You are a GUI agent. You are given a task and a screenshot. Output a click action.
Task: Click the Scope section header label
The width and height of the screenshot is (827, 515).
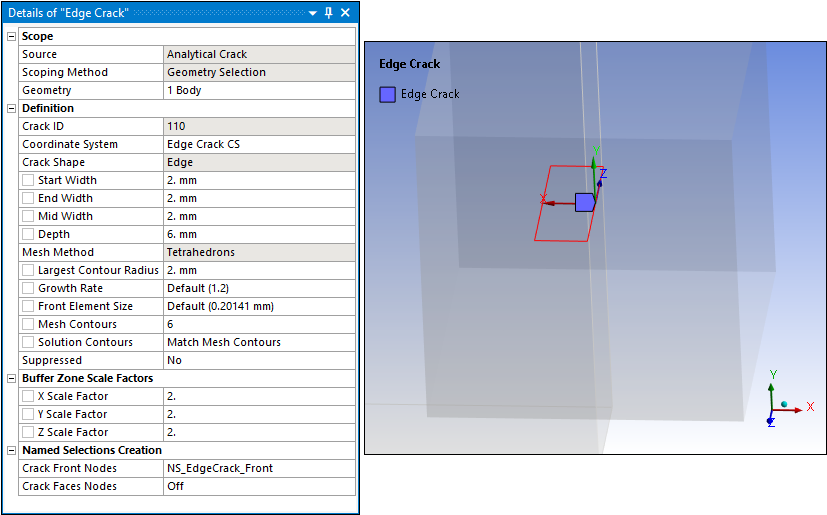37,36
